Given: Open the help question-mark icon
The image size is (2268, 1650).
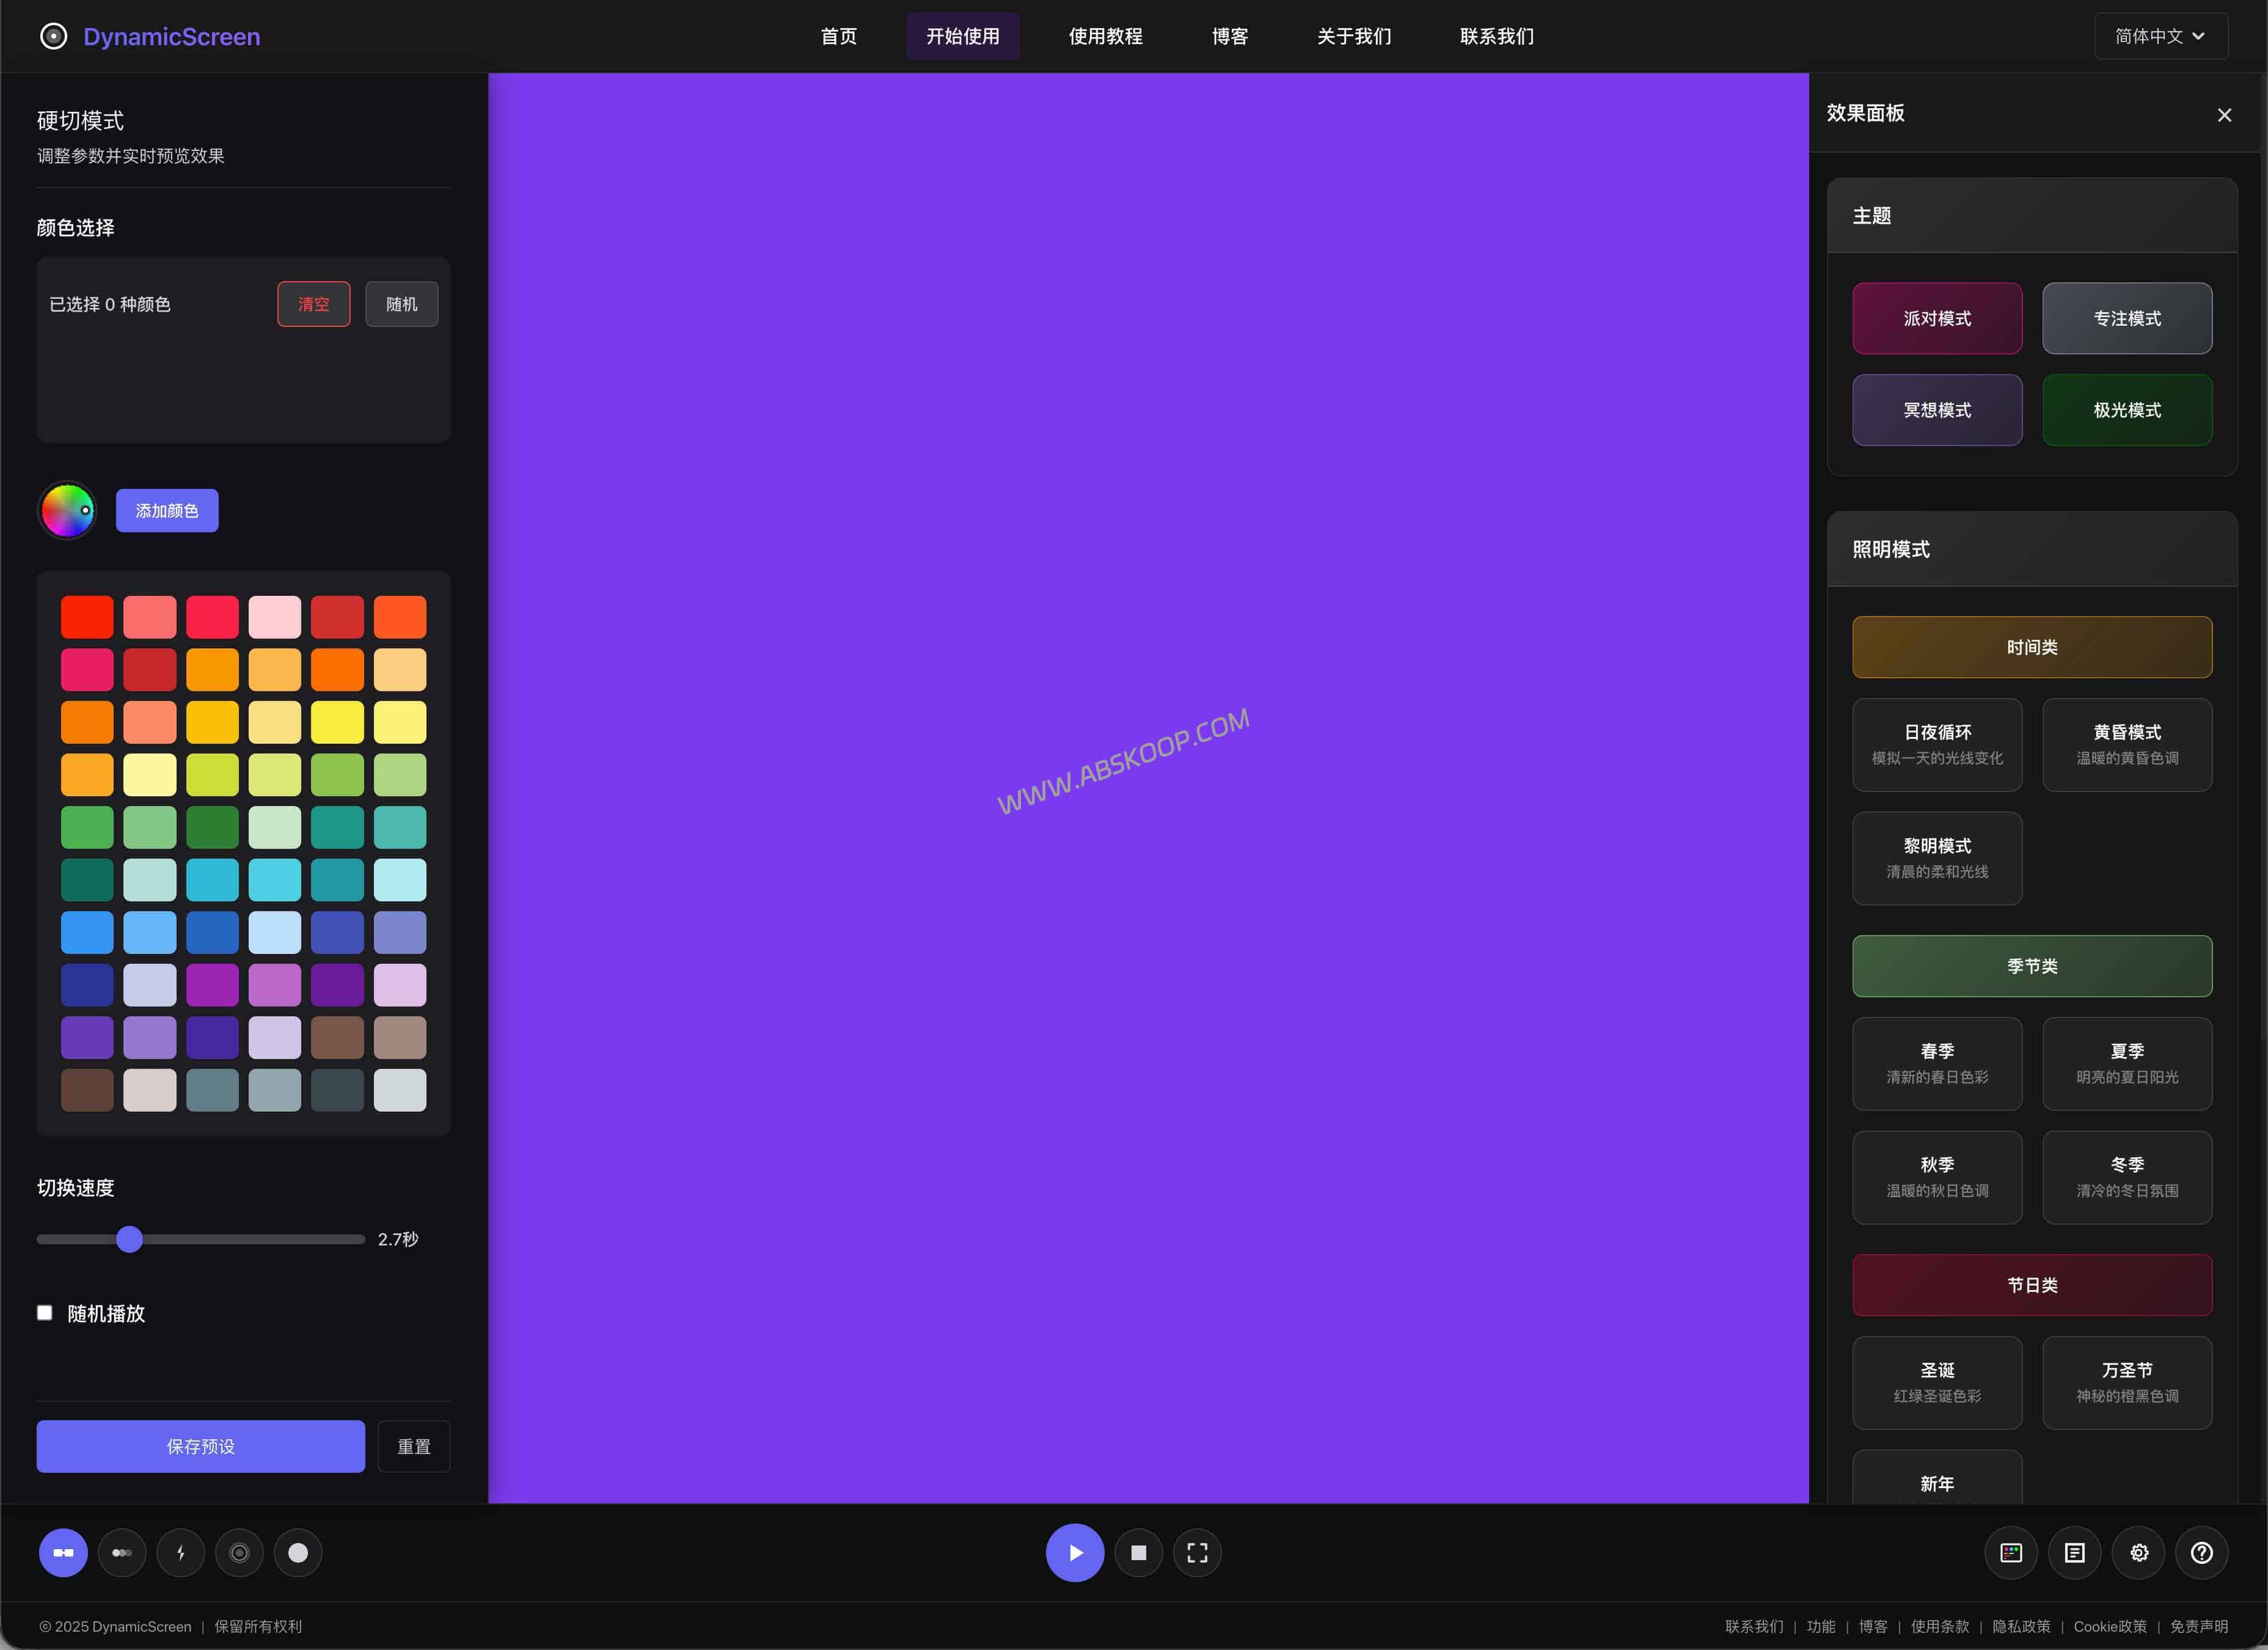Looking at the screenshot, I should 2202,1552.
